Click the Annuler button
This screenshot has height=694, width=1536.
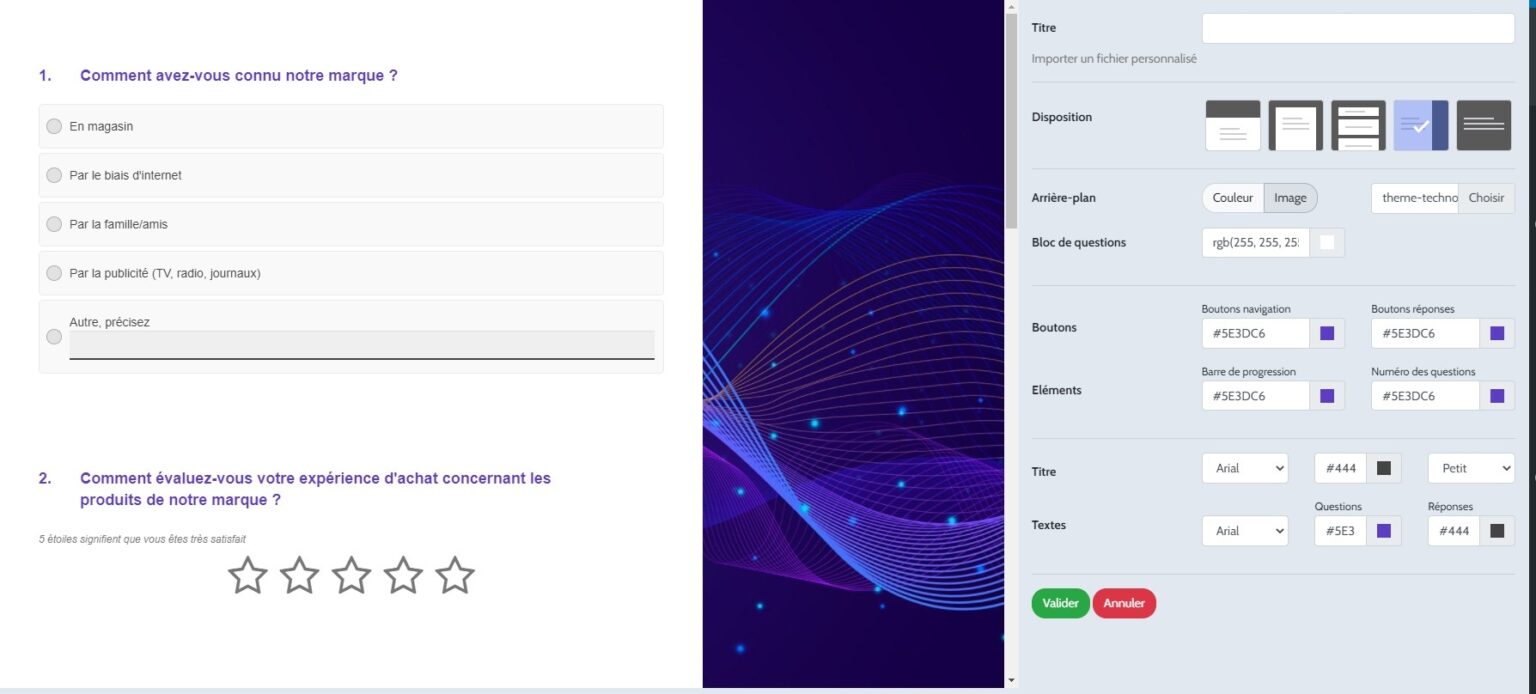point(1124,603)
